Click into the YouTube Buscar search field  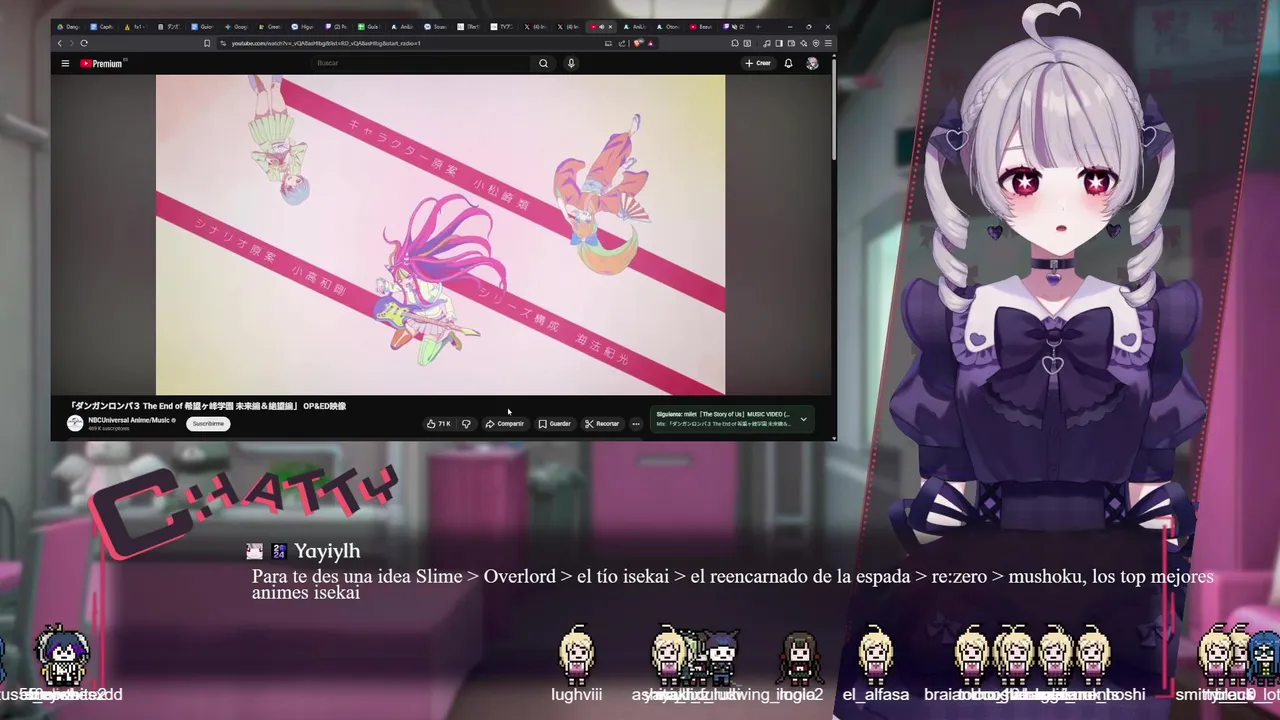coord(420,63)
